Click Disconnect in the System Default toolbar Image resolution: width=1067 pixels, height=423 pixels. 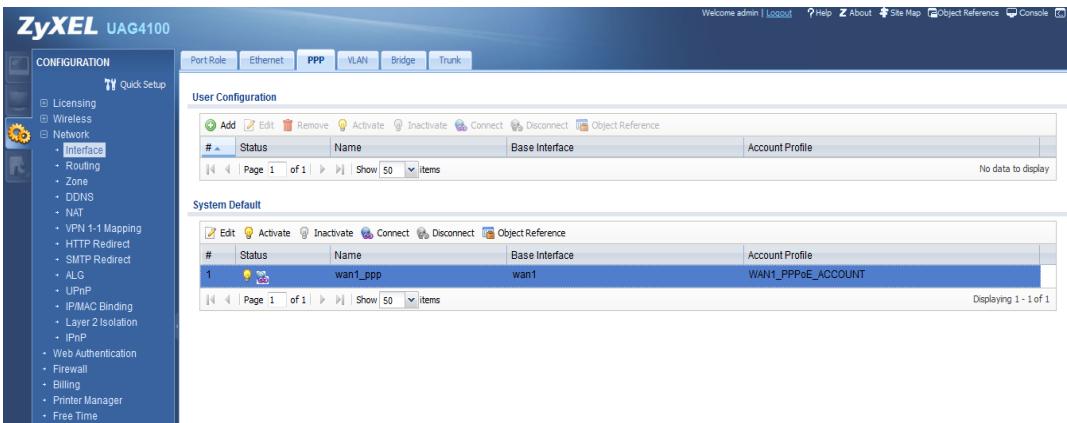pos(445,233)
